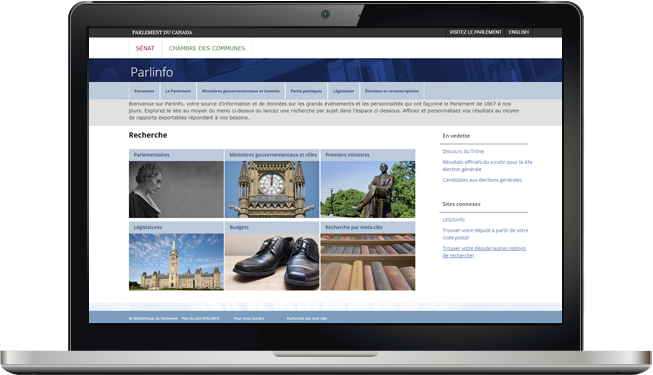The image size is (653, 375).
Task: Select the black shoes thumbnail
Action: pos(272,262)
